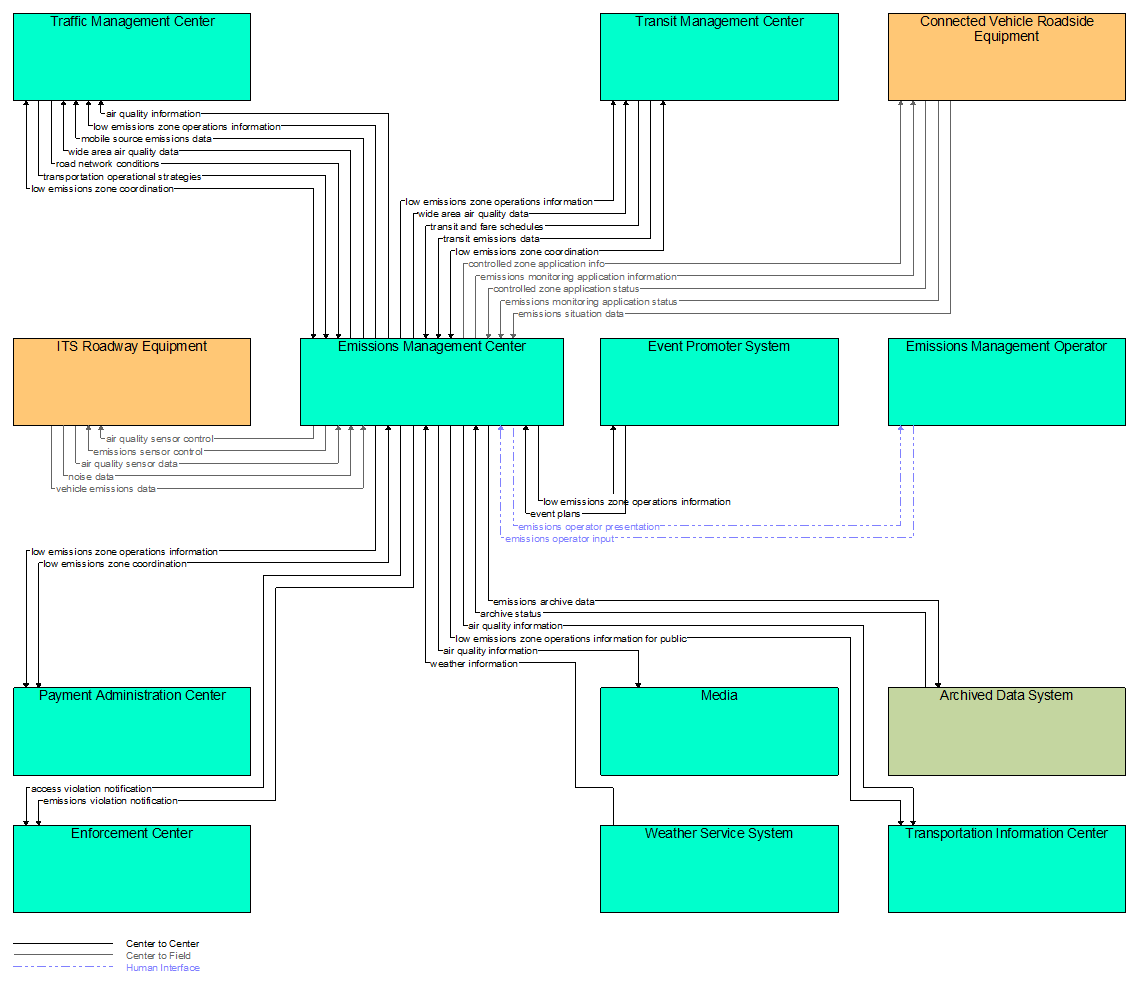Select the Emissions Management Center node
The image size is (1136, 986).
point(432,382)
